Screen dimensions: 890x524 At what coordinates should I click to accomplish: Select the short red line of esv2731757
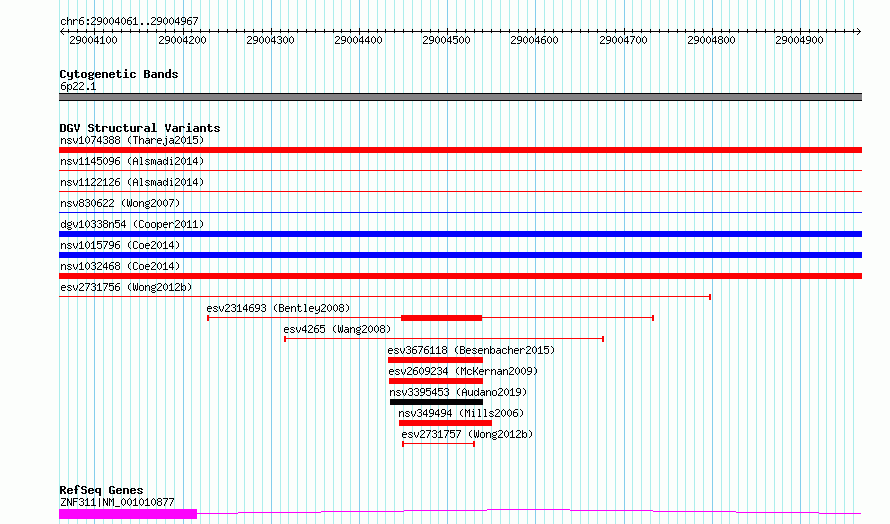click(438, 444)
